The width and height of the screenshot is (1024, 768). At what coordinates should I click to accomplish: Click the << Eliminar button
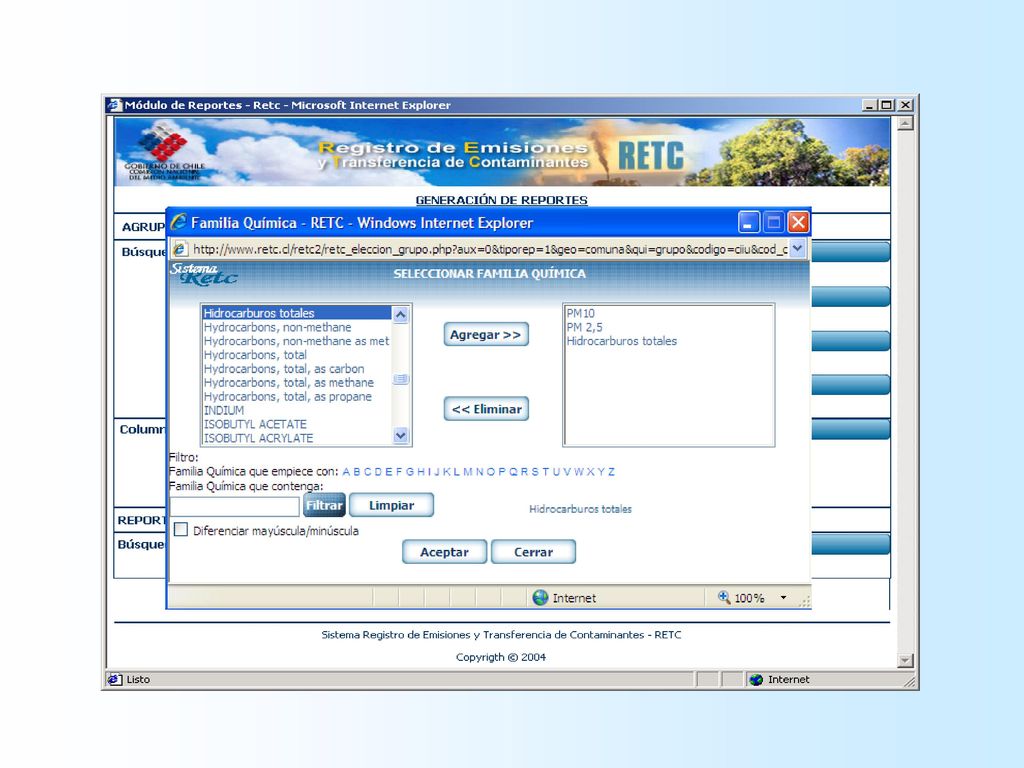(486, 409)
